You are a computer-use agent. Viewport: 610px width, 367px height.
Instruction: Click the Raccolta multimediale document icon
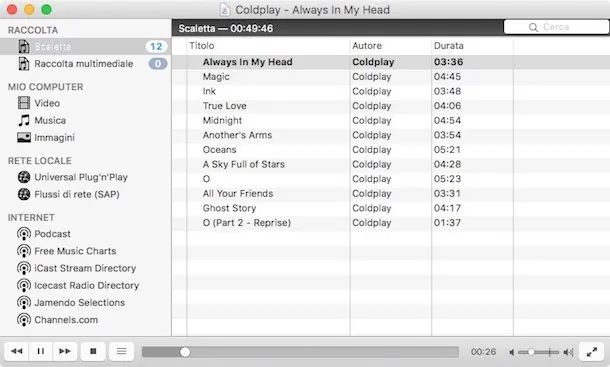(24, 63)
